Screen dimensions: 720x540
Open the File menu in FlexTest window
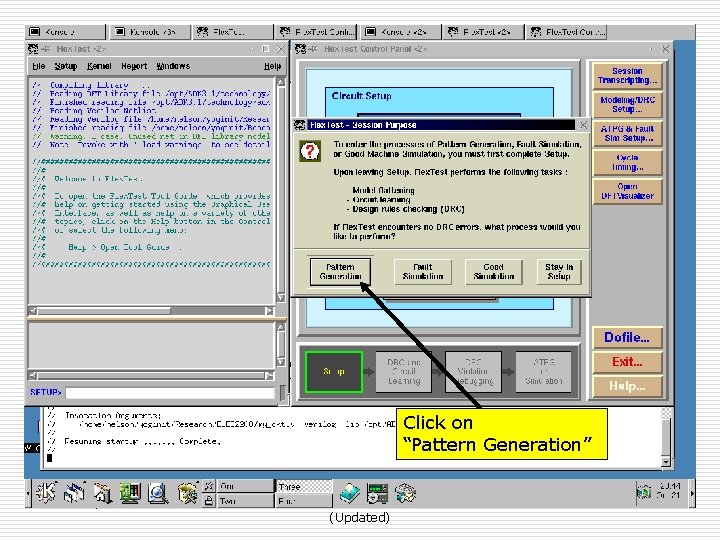click(39, 66)
